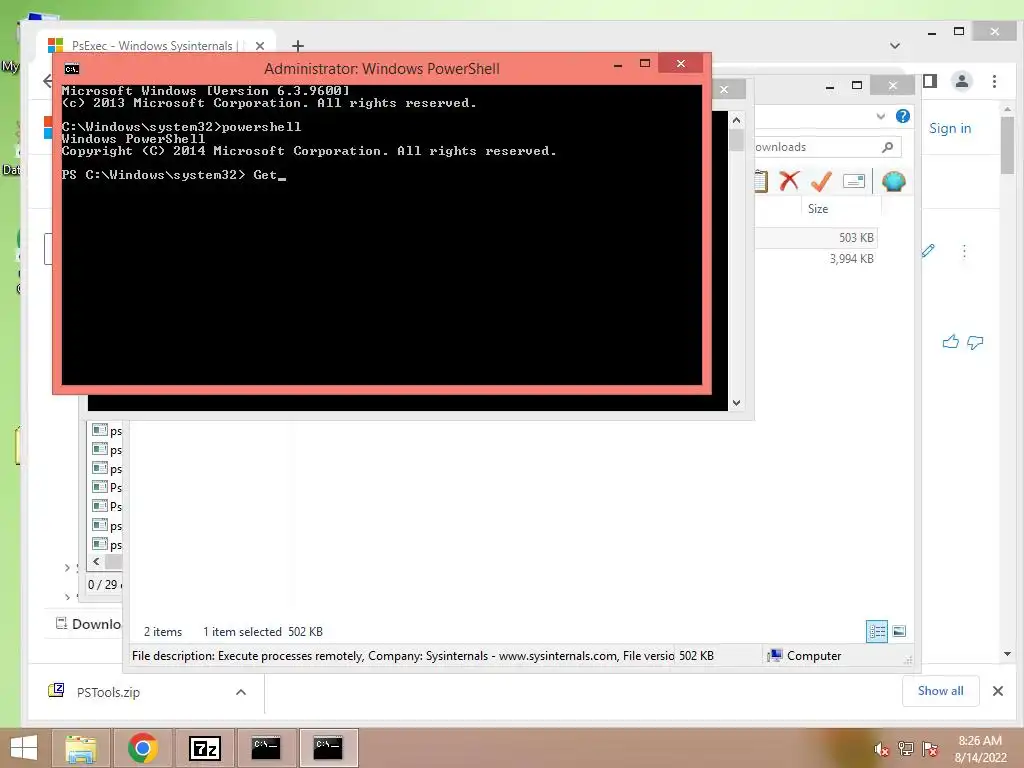
Task: Close the PsExec Chrome tab
Action: click(x=260, y=46)
